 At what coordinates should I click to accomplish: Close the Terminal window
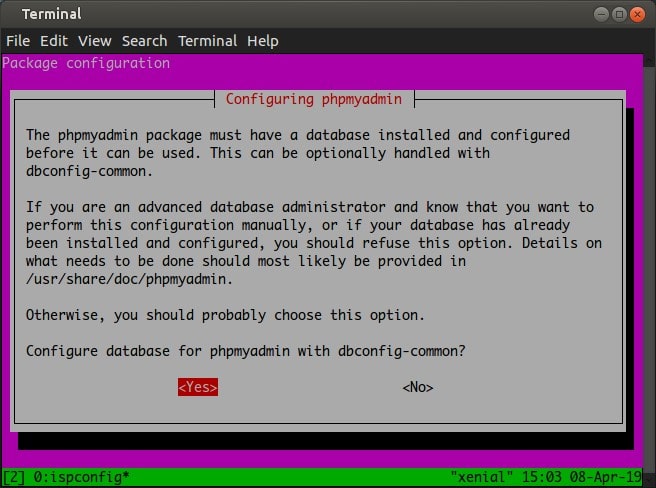(637, 15)
